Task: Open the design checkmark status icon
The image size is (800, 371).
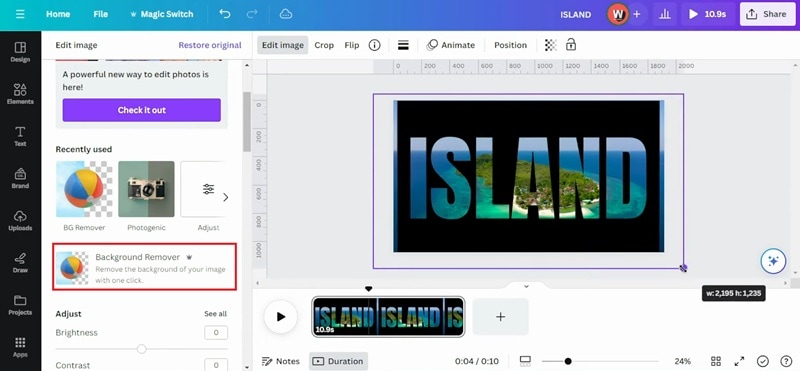Action: [x=763, y=361]
